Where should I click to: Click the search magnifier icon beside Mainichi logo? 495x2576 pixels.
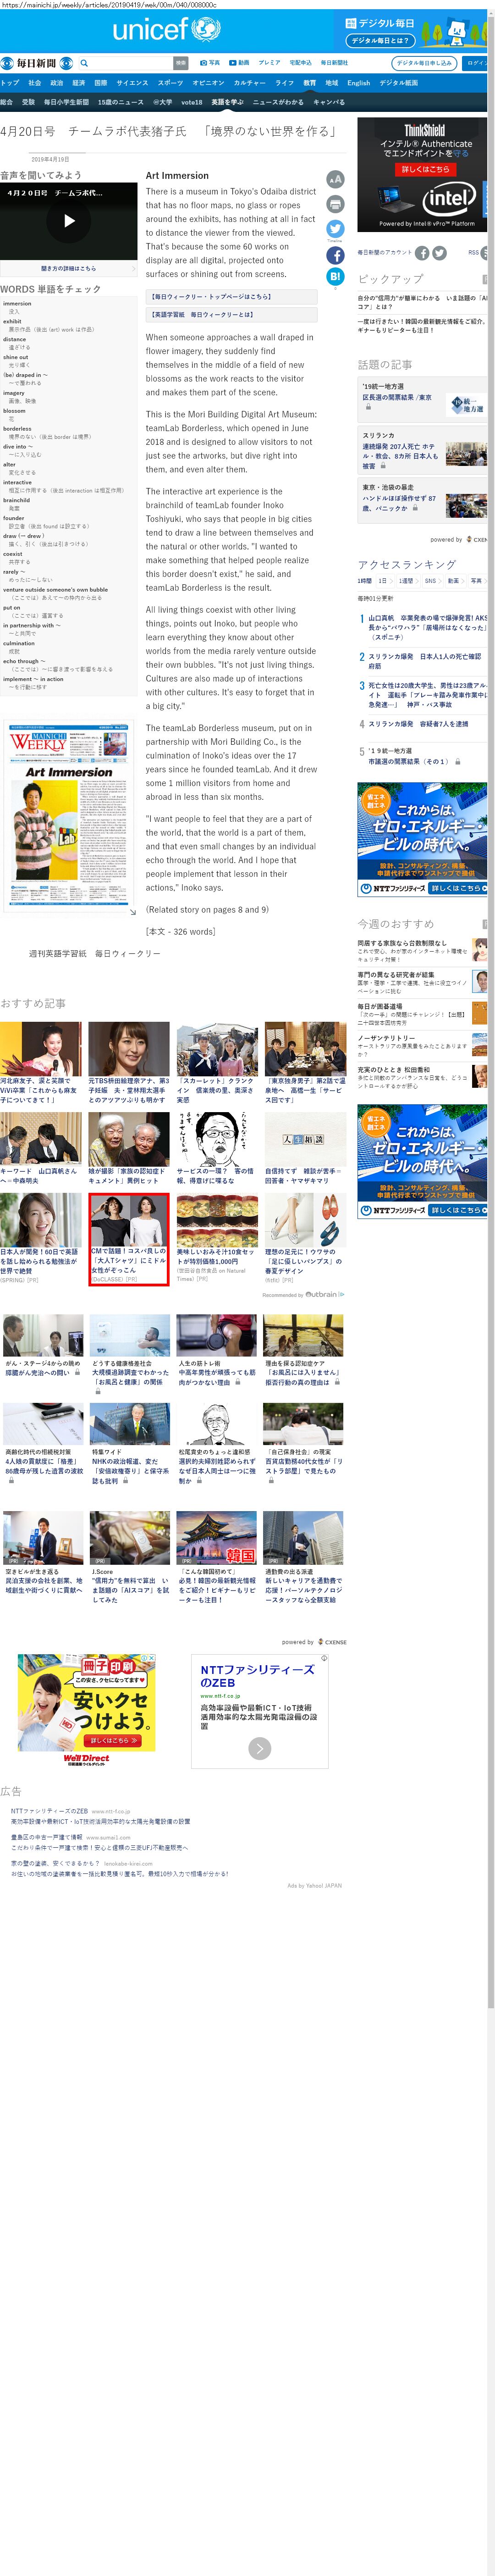84,63
